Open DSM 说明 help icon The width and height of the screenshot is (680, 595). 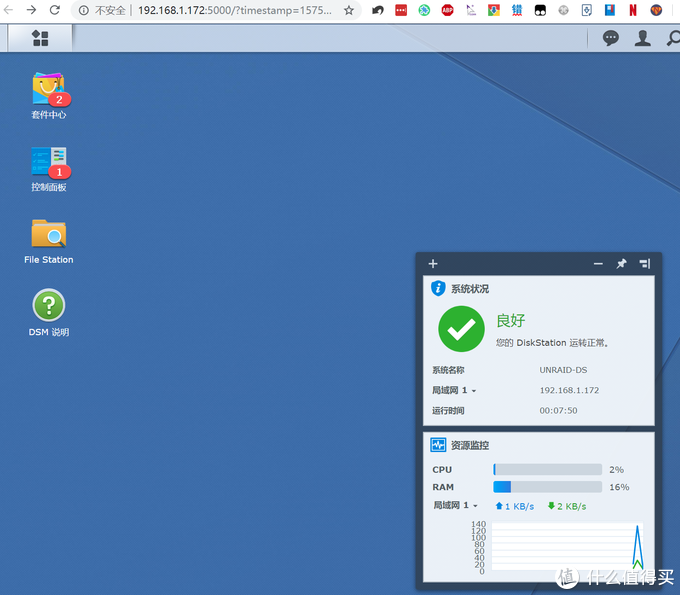pos(49,305)
